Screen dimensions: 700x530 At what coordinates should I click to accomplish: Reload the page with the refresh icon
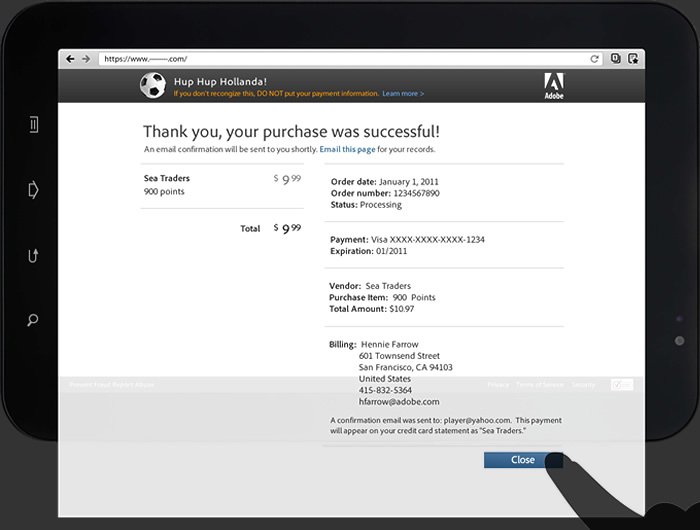click(594, 59)
